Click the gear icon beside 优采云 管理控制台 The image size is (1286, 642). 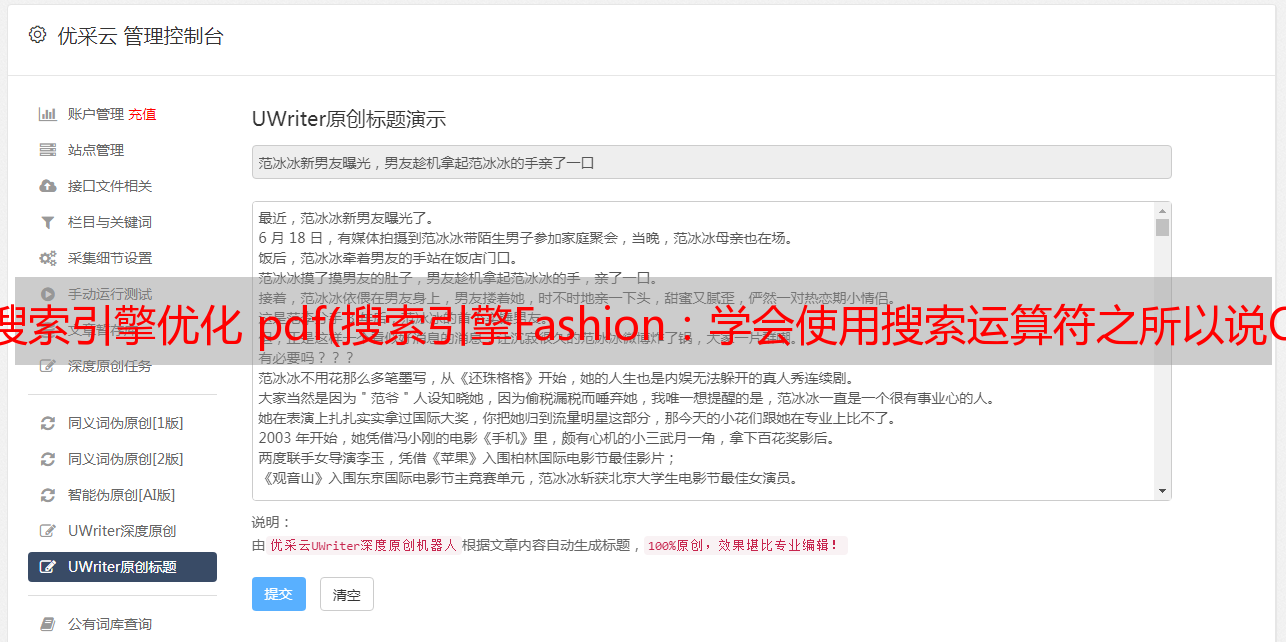click(37, 35)
